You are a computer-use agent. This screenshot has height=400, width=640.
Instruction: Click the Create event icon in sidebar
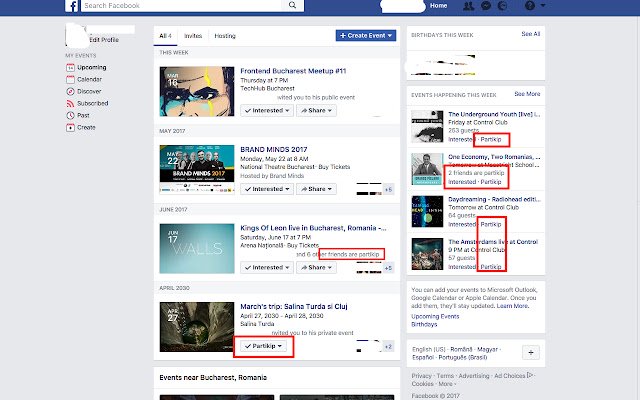pyautogui.click(x=70, y=127)
